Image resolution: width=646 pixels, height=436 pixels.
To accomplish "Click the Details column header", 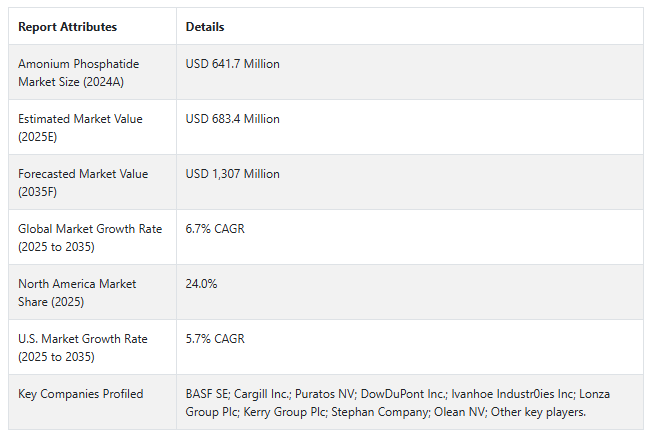I will (205, 27).
